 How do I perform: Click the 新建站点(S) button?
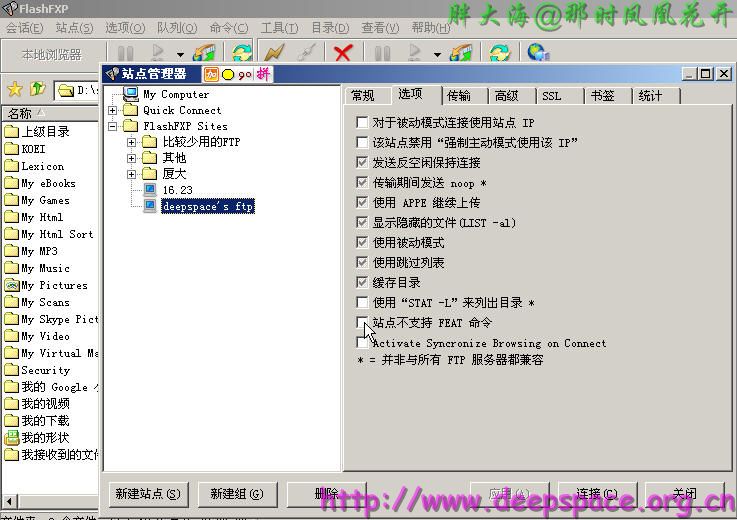[148, 494]
